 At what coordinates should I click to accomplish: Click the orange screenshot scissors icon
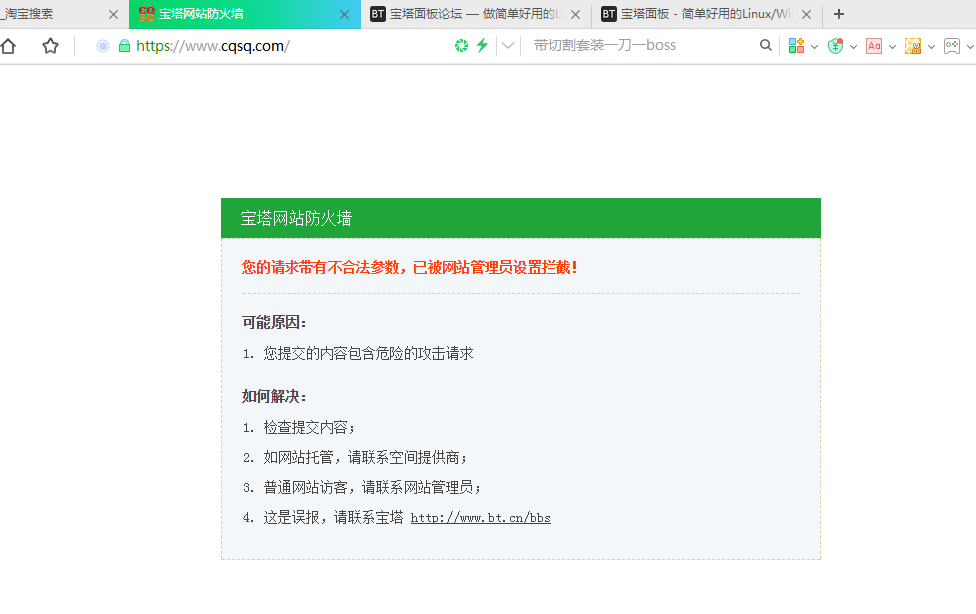tap(913, 46)
